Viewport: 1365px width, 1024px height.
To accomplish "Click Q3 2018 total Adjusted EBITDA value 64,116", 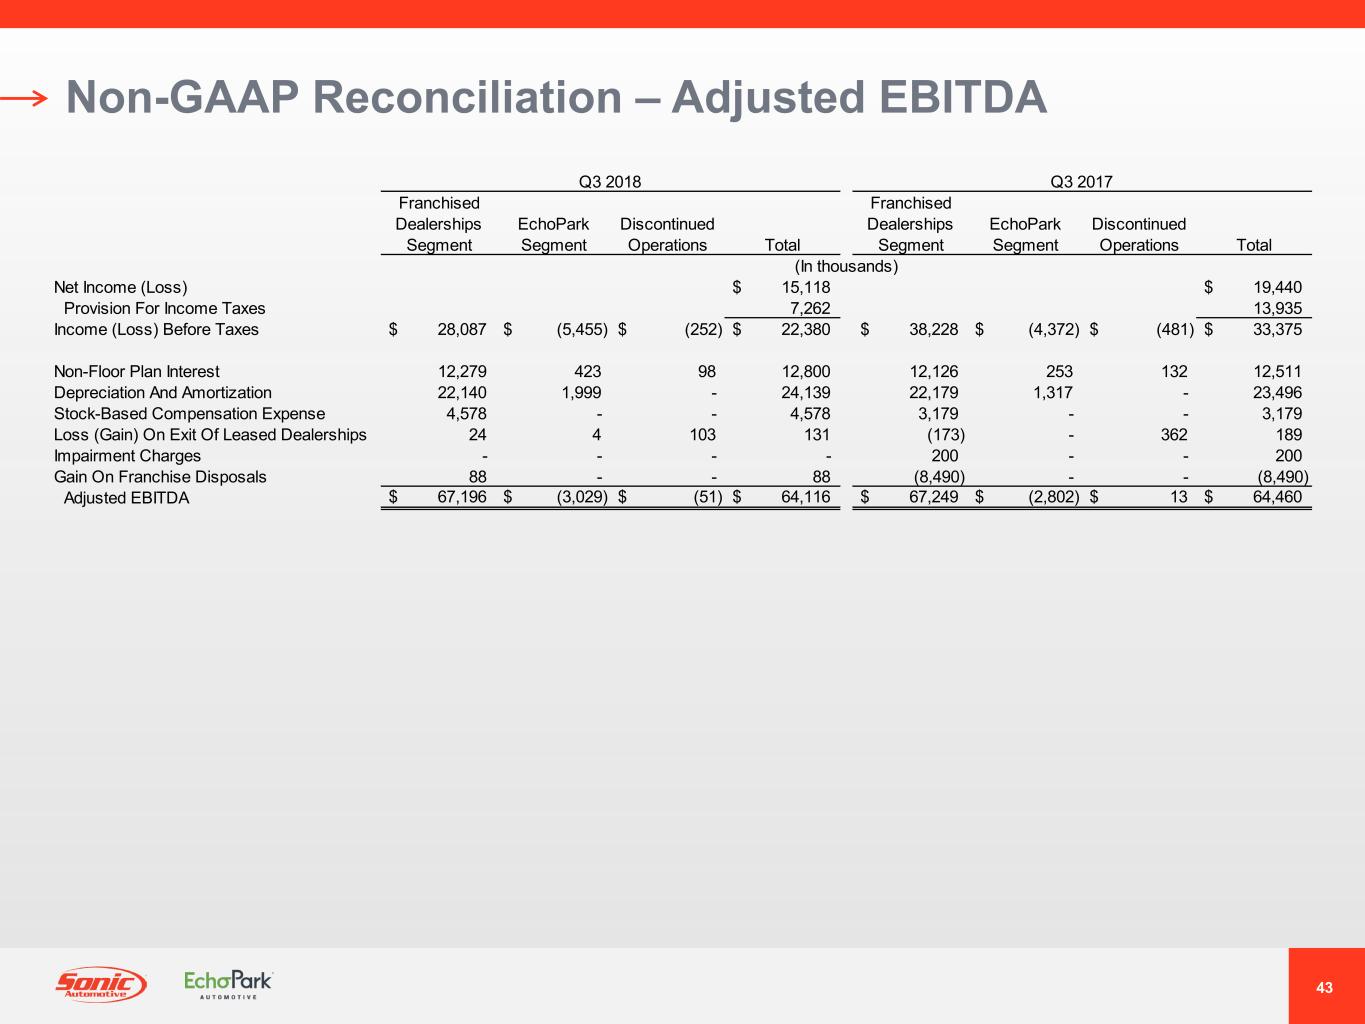I will coord(805,497).
